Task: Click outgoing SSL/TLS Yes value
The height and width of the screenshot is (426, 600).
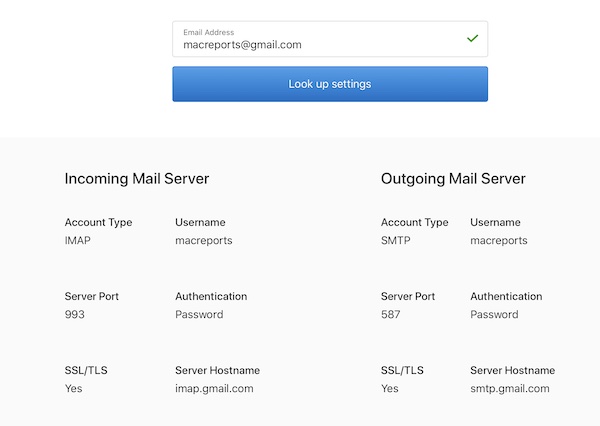Action: pos(390,388)
